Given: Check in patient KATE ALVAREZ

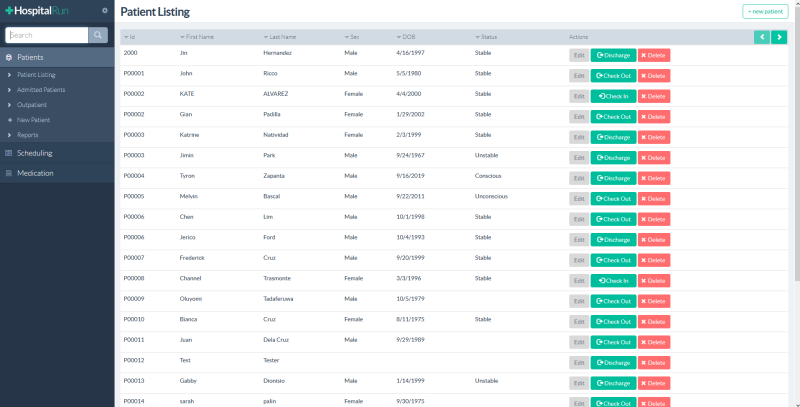Looking at the screenshot, I should pos(612,96).
